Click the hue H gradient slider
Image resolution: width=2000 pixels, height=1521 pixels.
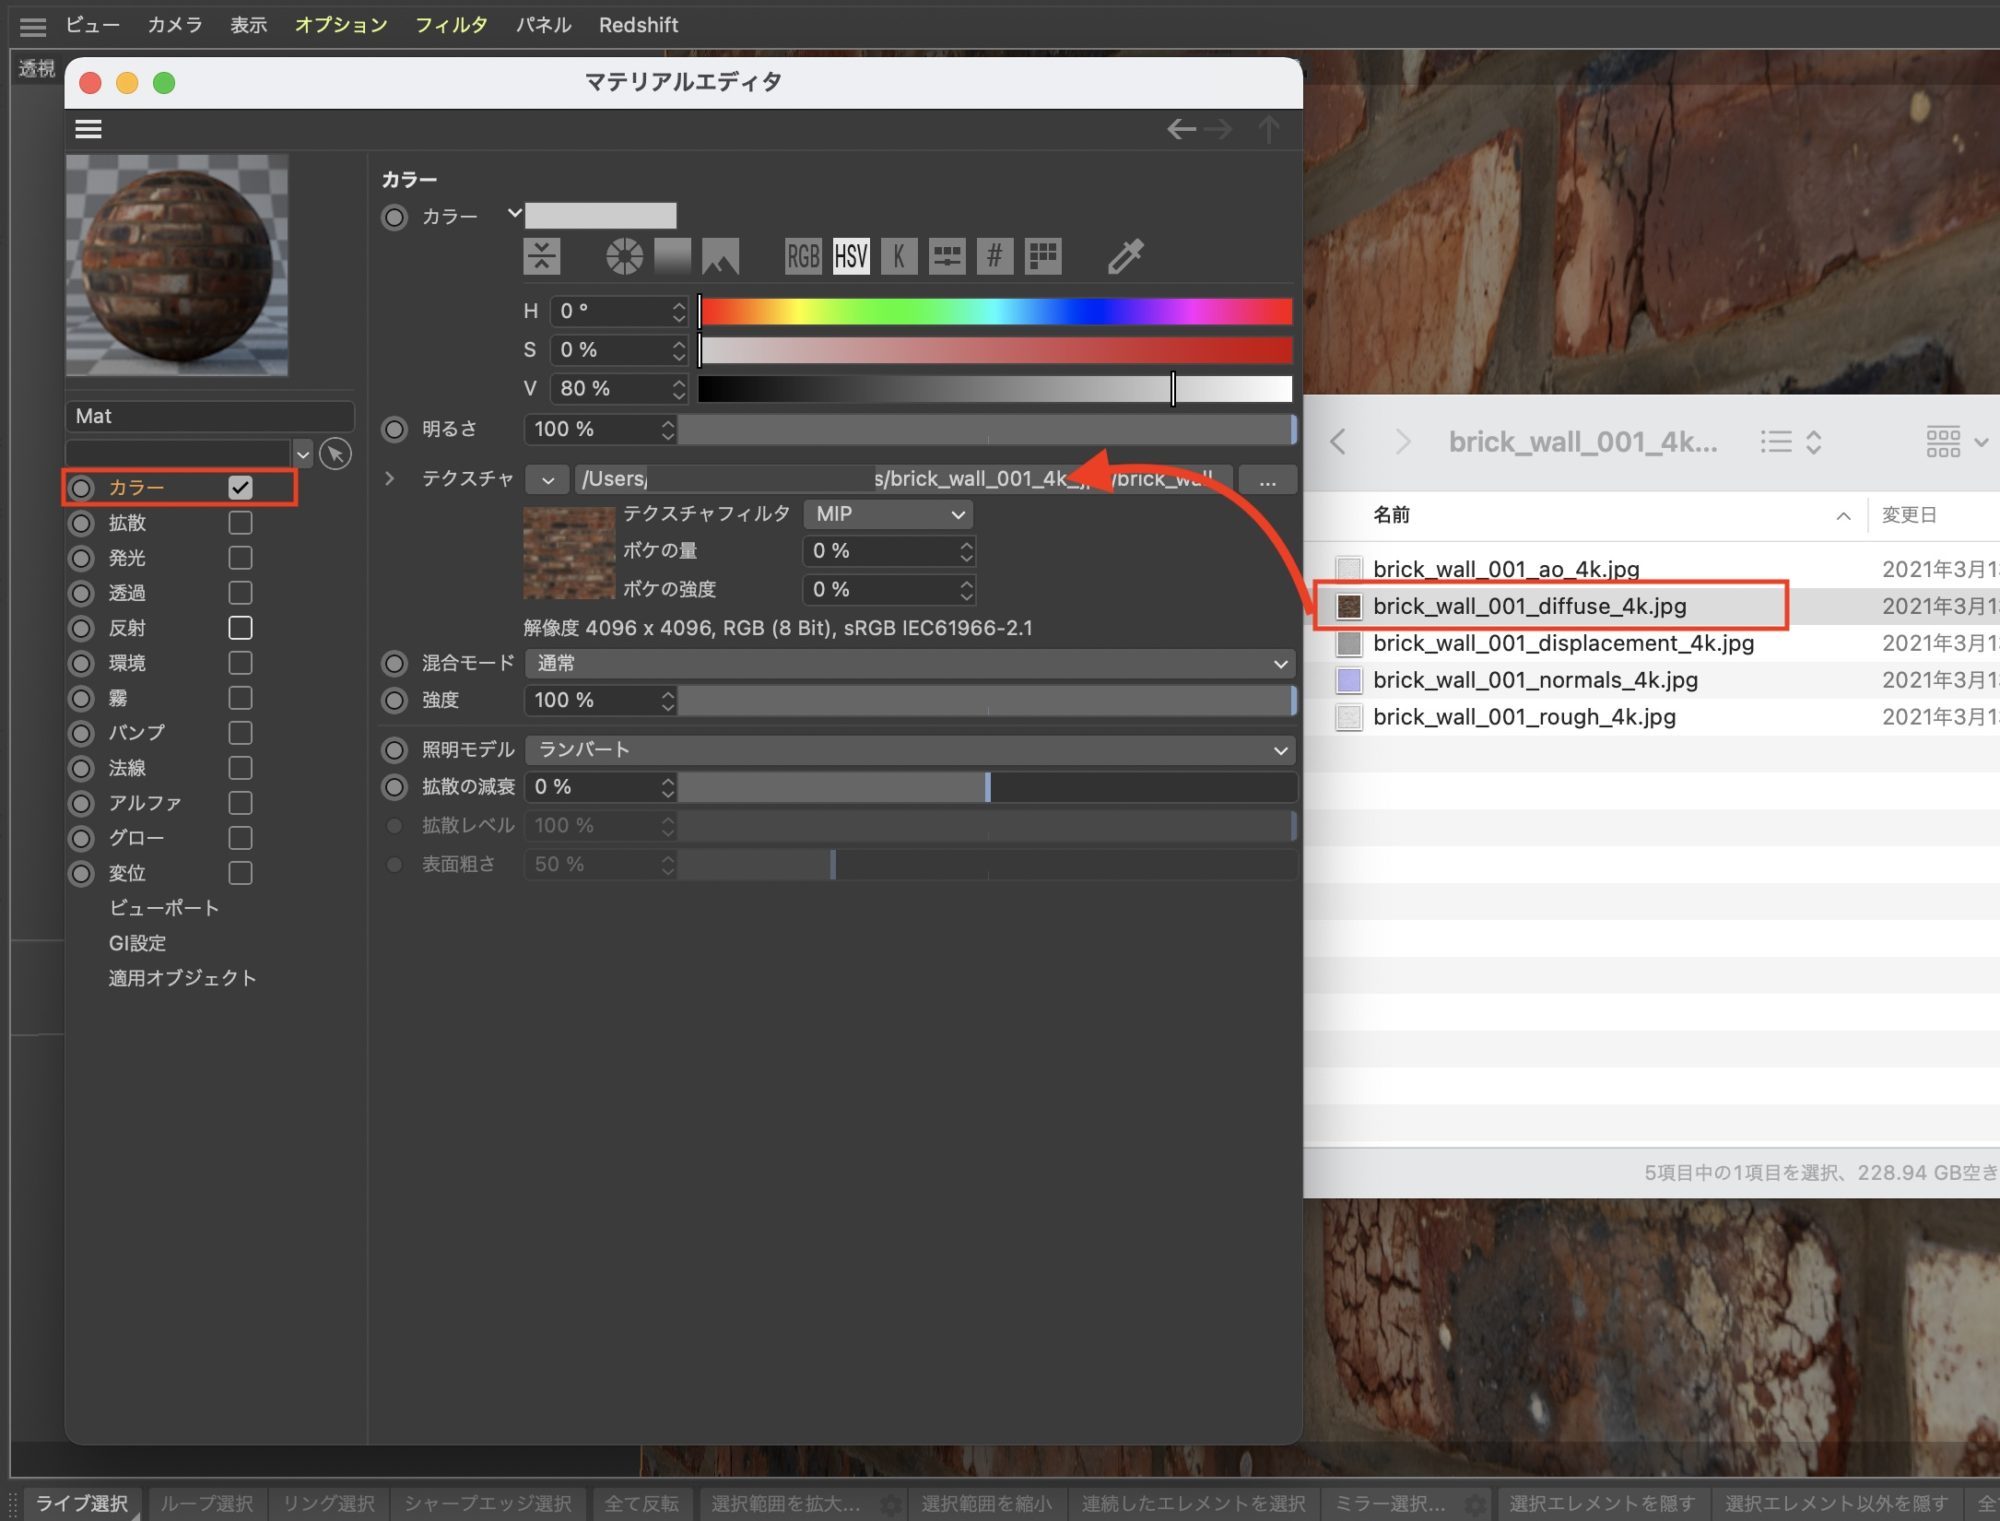pos(995,311)
